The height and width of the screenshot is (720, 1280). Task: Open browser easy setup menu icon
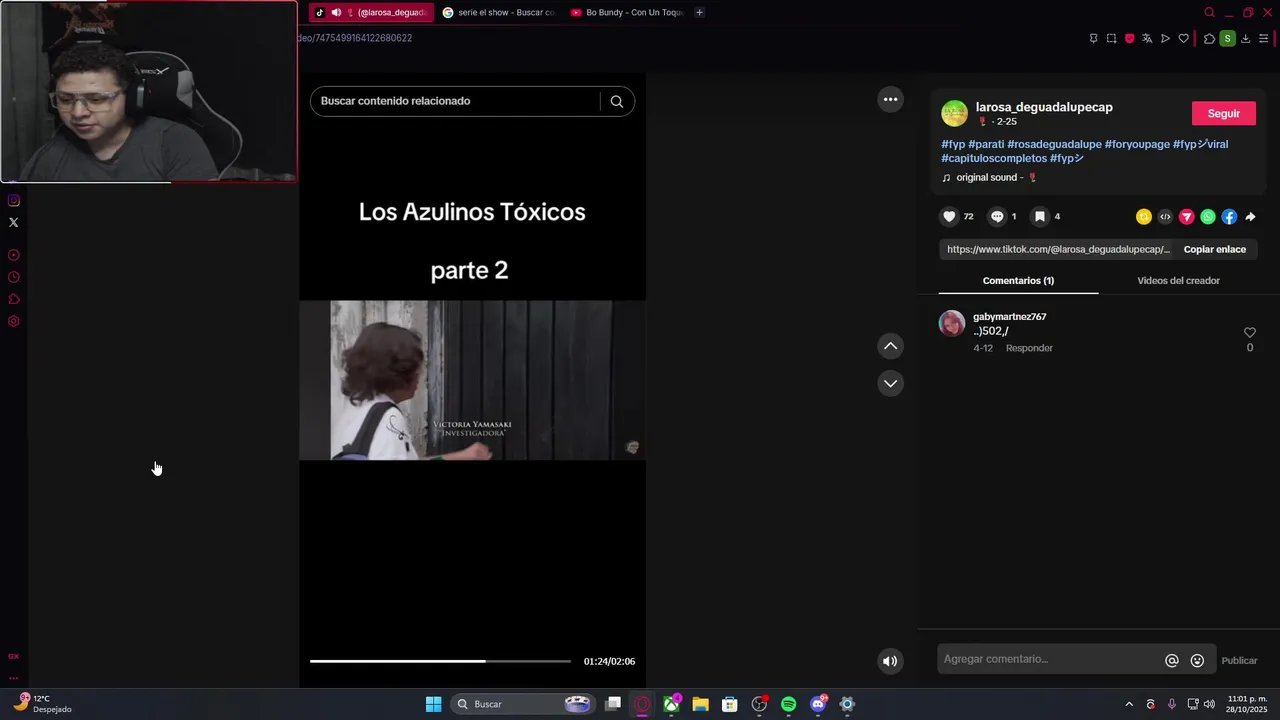(x=1263, y=38)
